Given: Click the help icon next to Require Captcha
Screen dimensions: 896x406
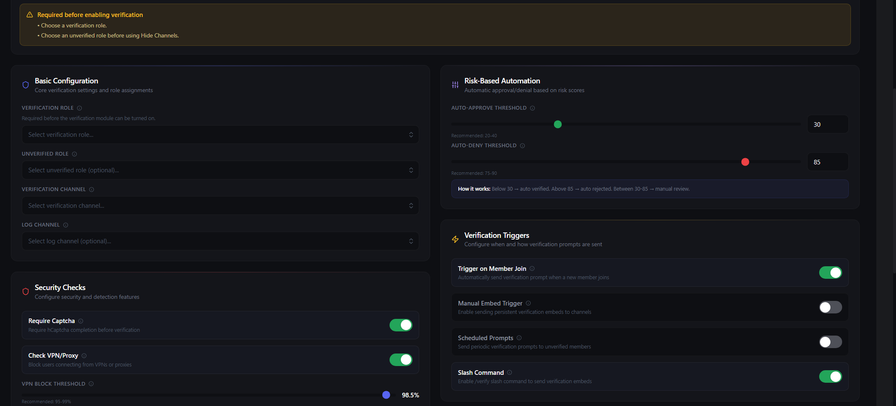Looking at the screenshot, I should (x=81, y=321).
